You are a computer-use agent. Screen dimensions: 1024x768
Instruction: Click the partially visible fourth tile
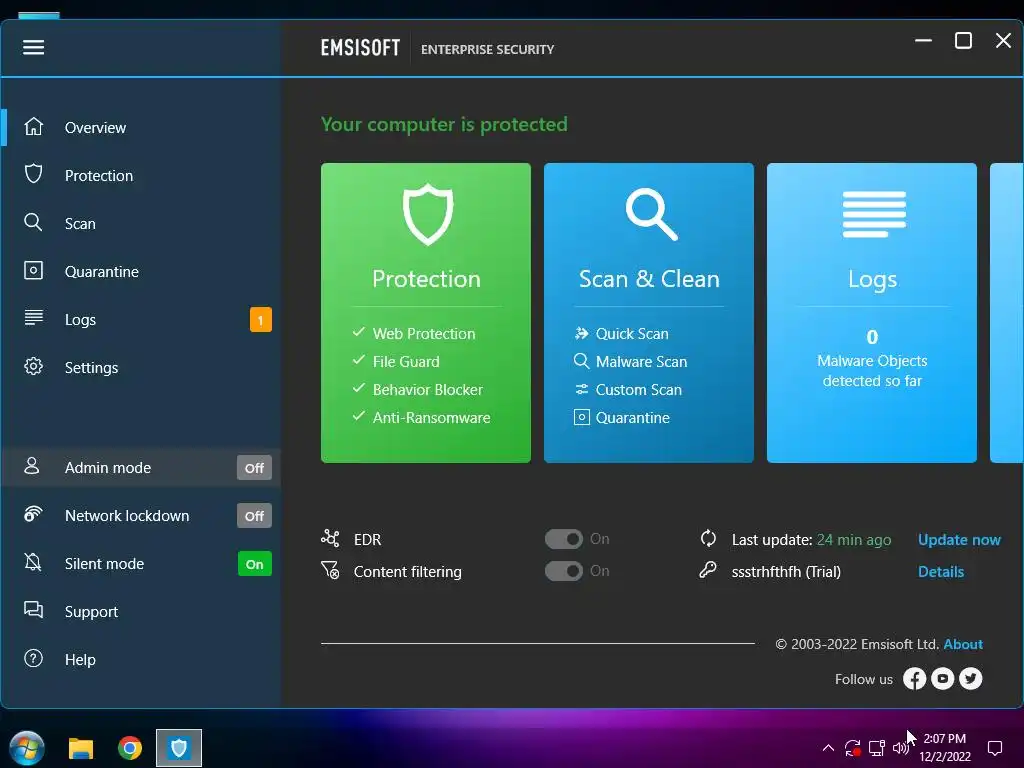(x=1006, y=313)
